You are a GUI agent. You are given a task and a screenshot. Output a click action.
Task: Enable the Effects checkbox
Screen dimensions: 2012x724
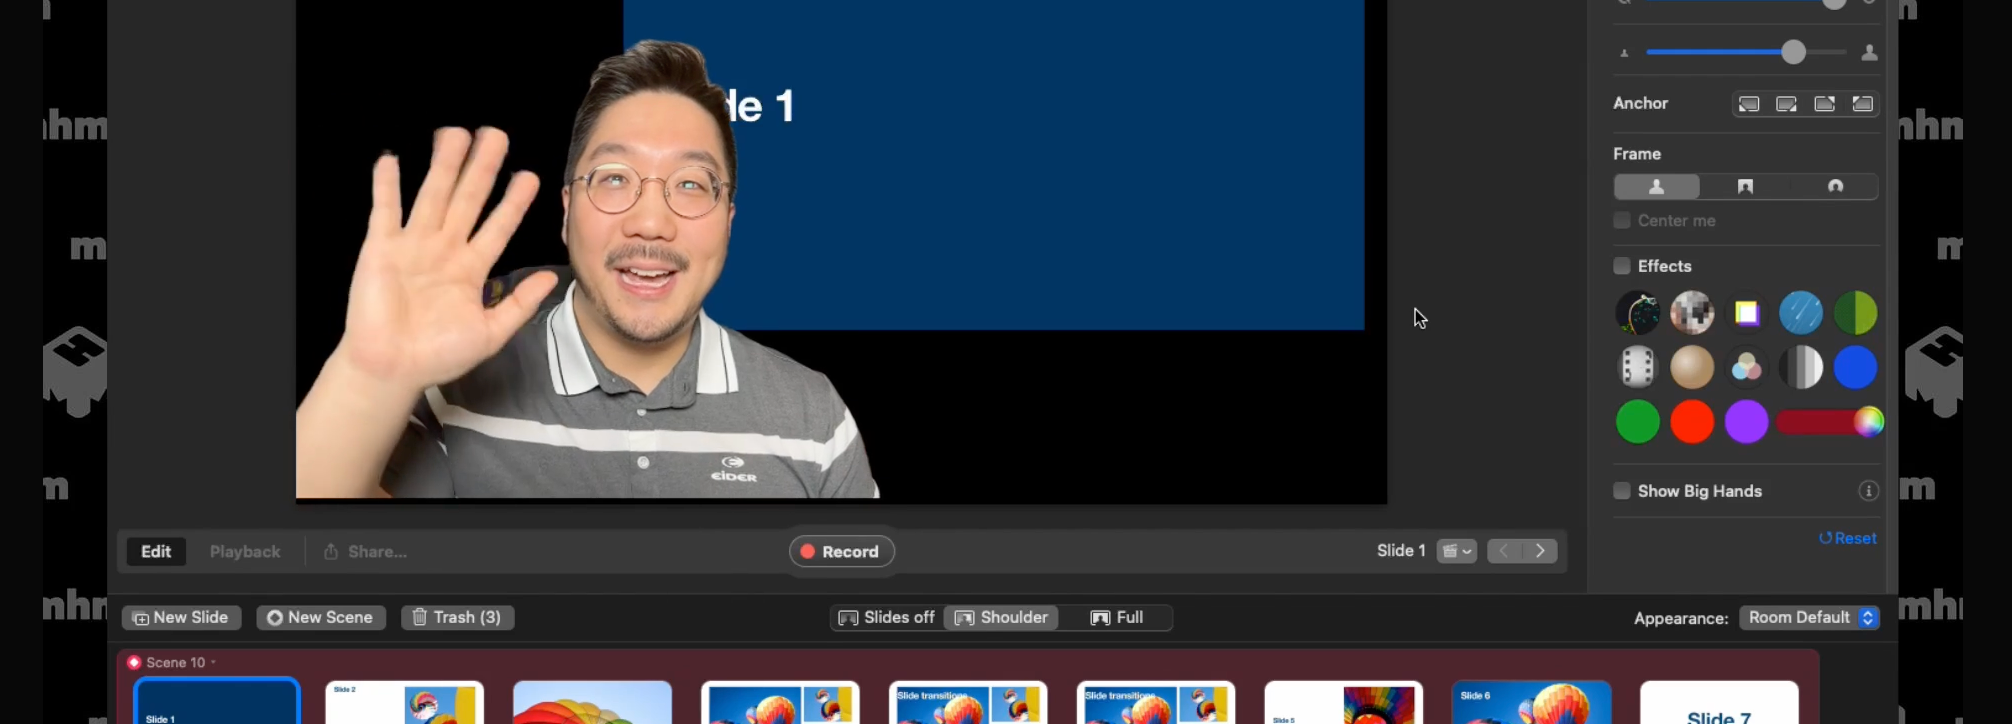coord(1622,266)
